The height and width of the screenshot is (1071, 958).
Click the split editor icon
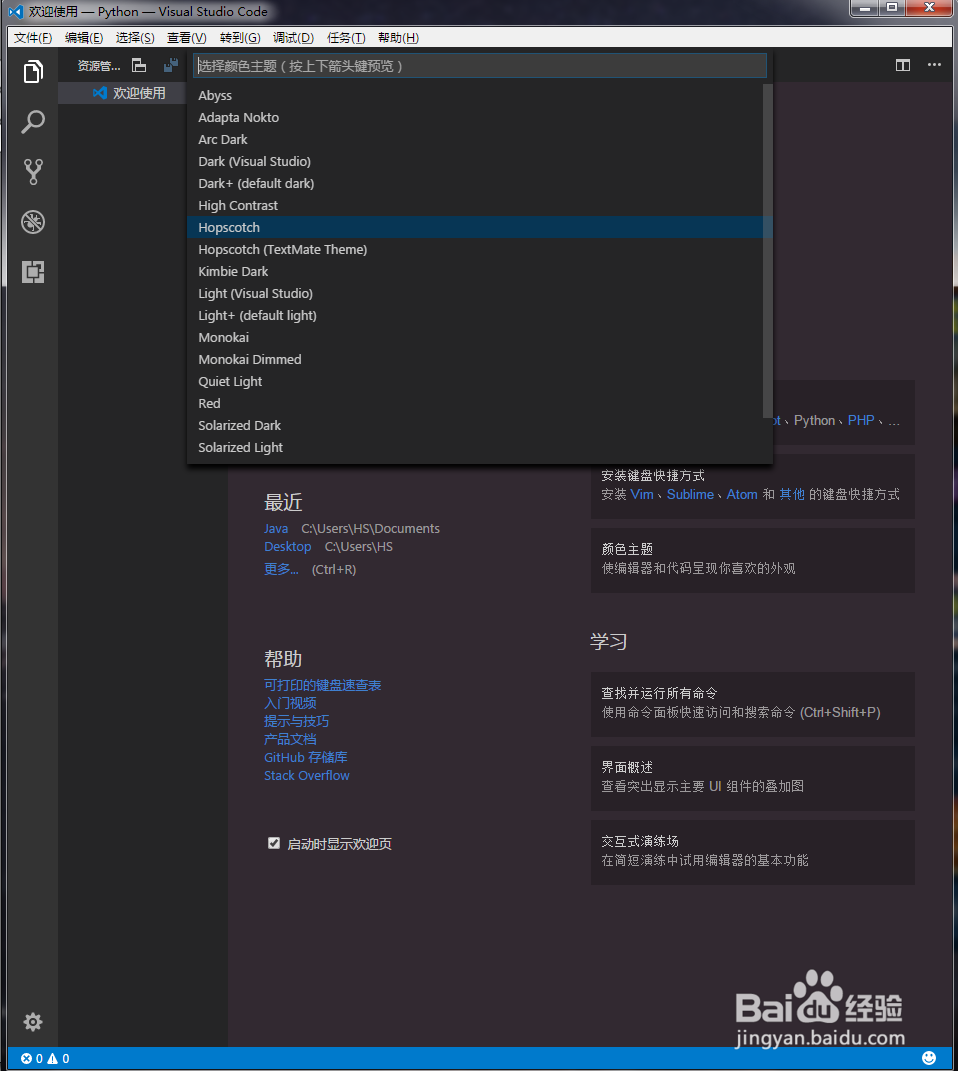(903, 66)
